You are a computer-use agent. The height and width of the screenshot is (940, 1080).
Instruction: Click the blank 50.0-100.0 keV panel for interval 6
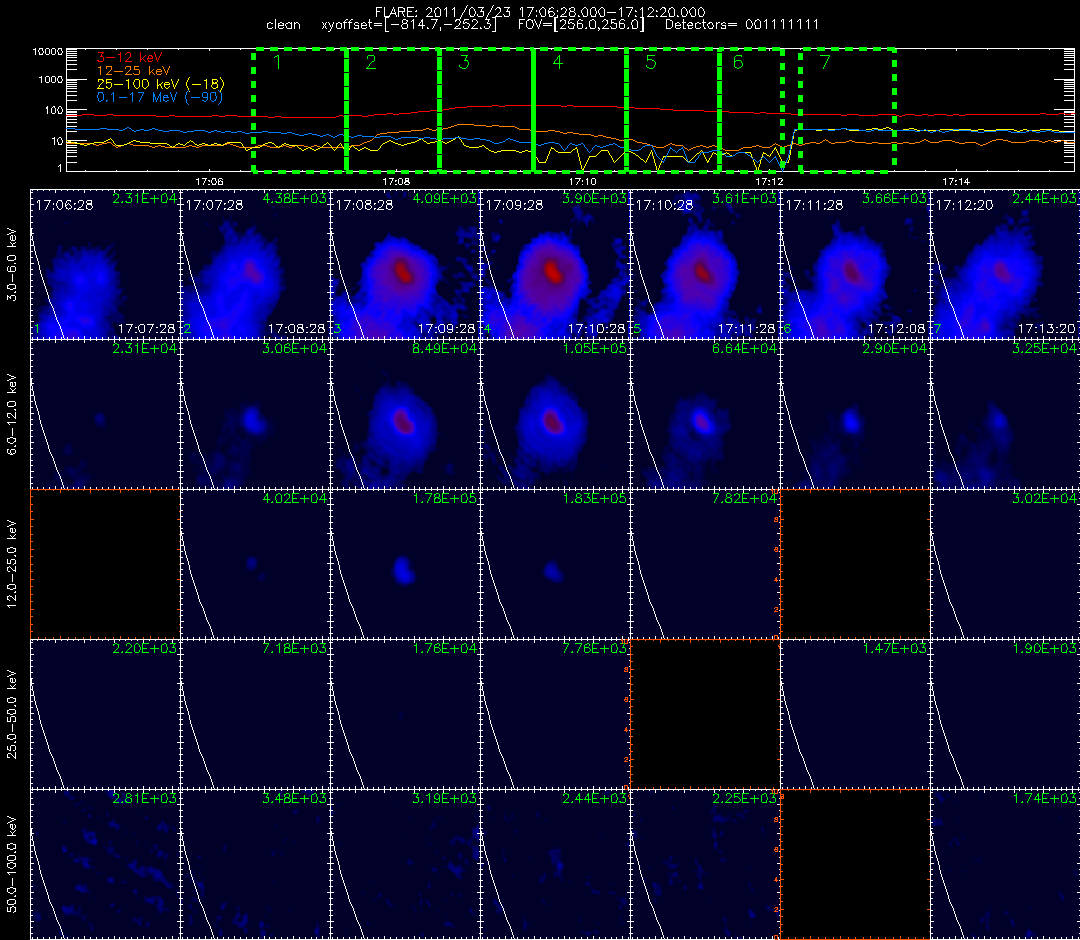point(855,864)
